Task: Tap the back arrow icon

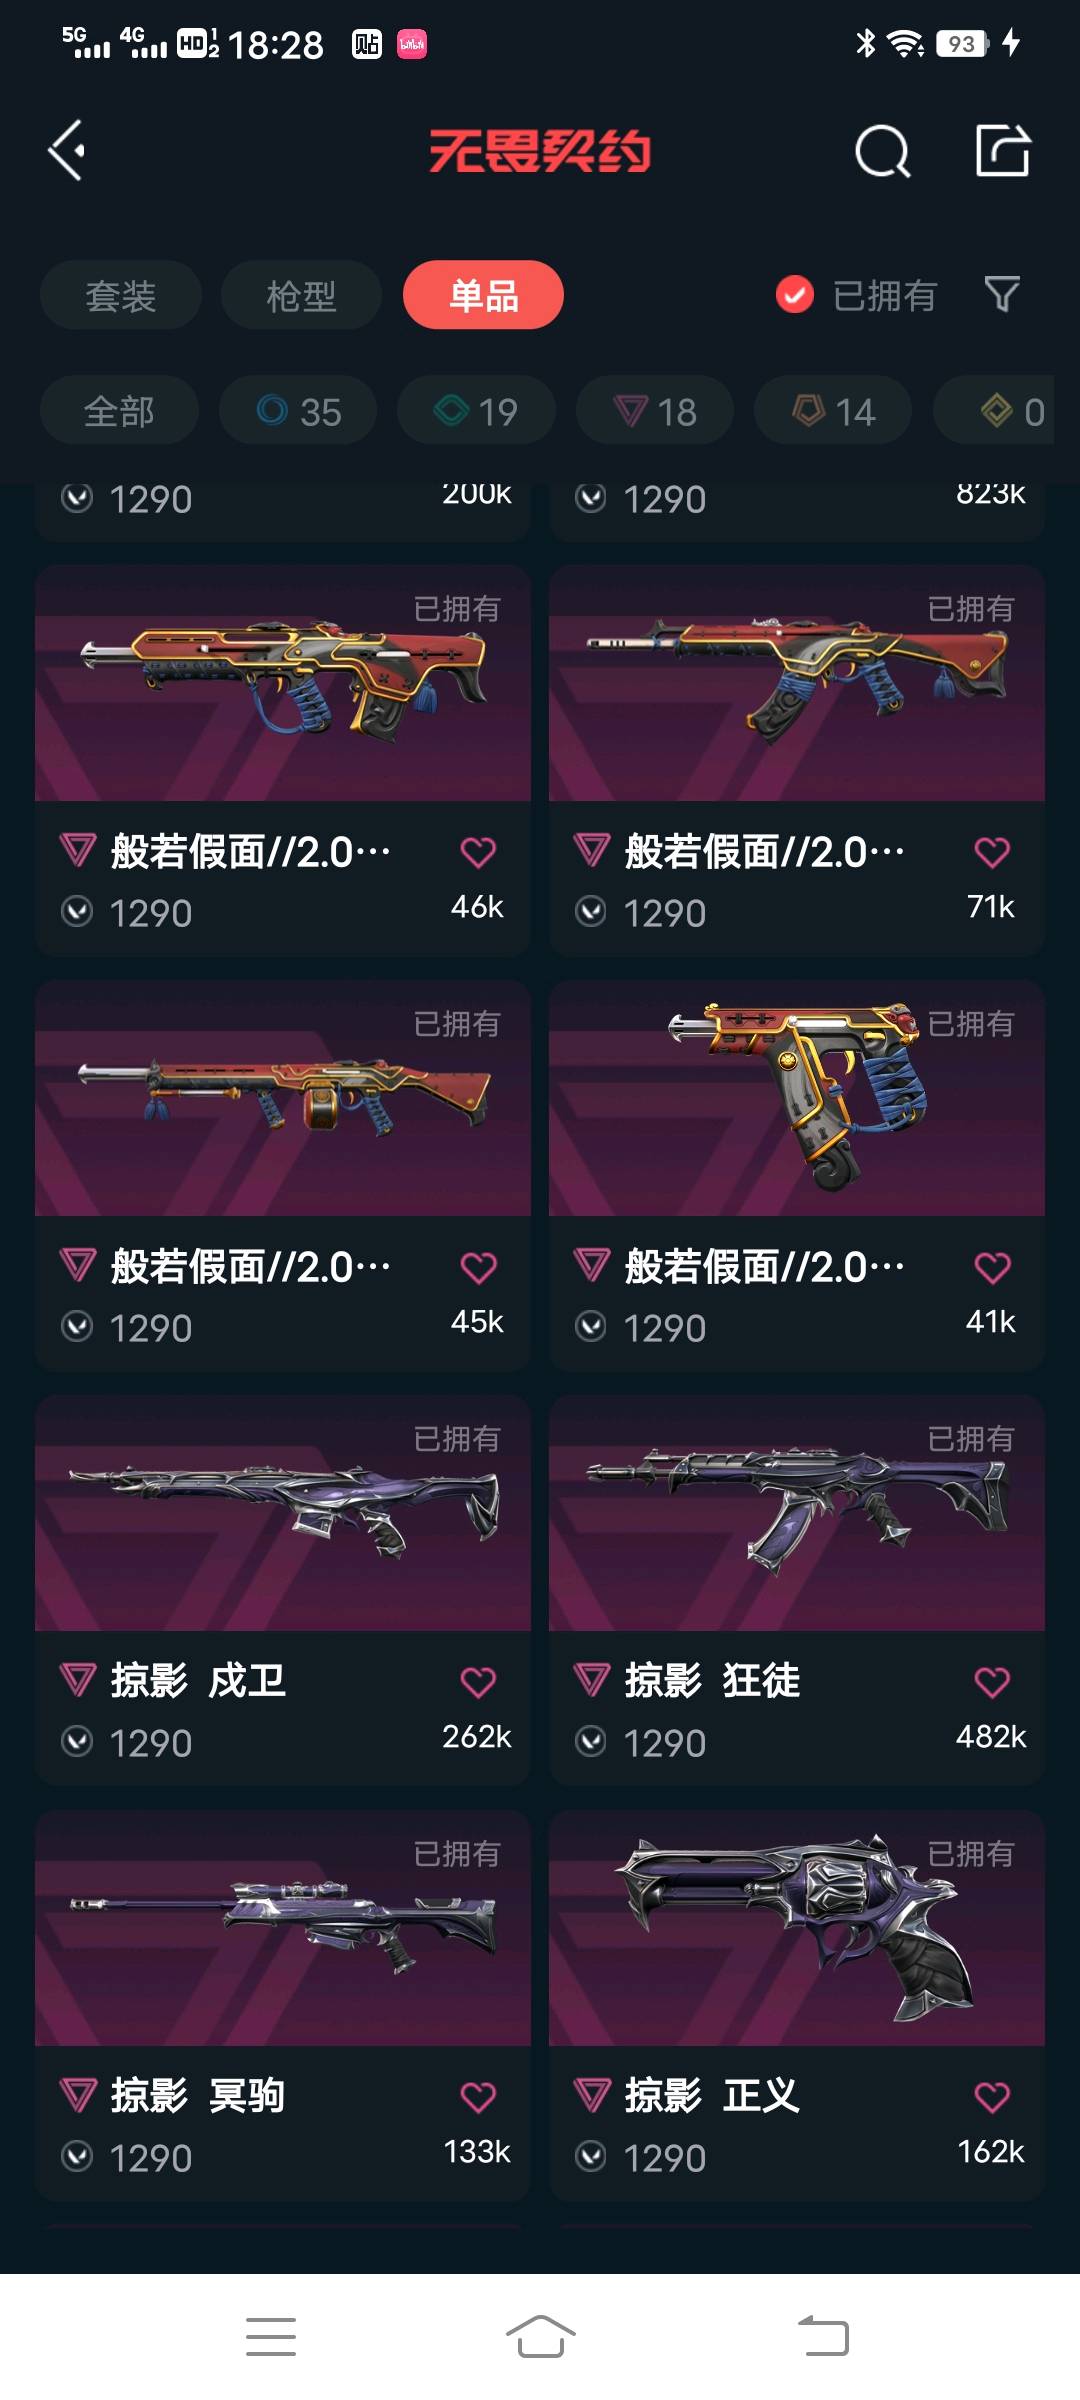Action: (67, 151)
